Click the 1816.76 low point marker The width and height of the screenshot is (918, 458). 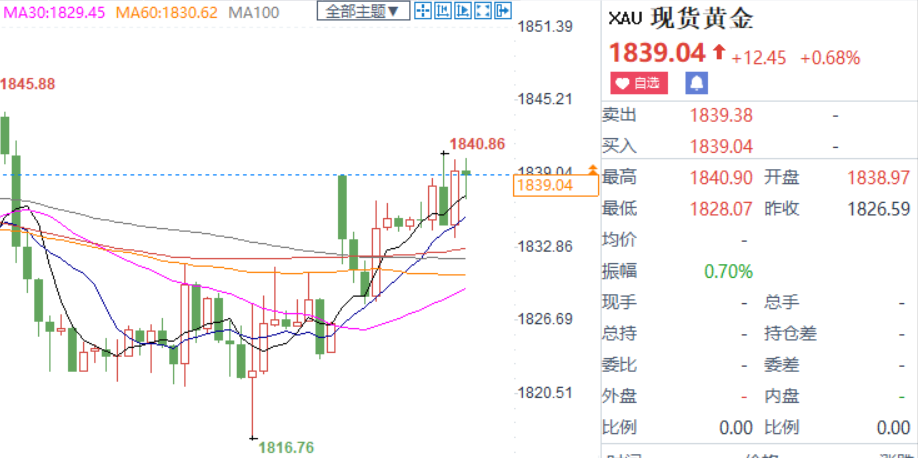coord(286,448)
